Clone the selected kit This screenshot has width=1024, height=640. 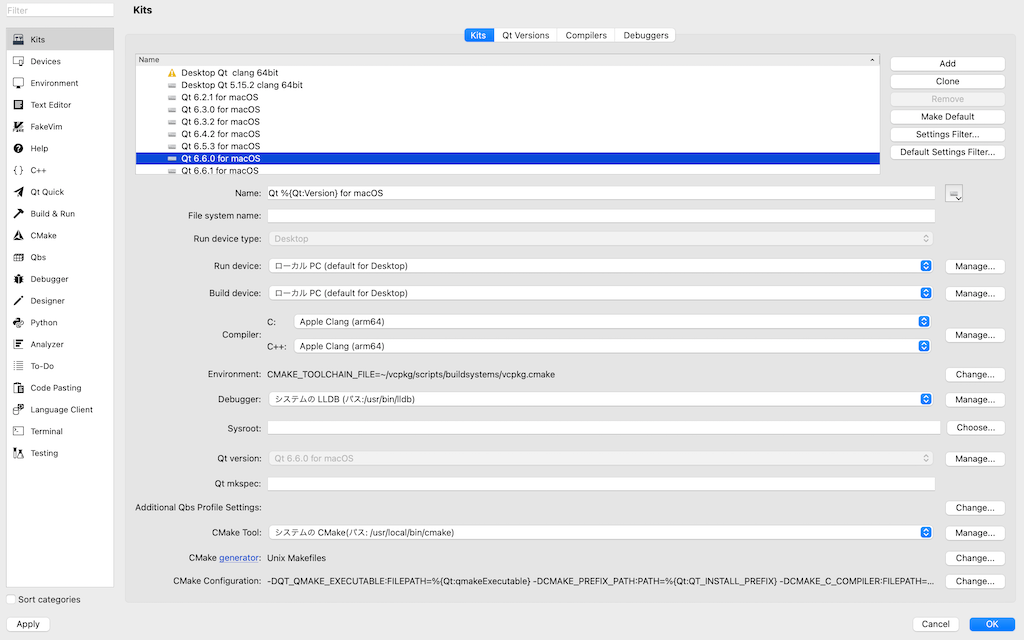[947, 81]
